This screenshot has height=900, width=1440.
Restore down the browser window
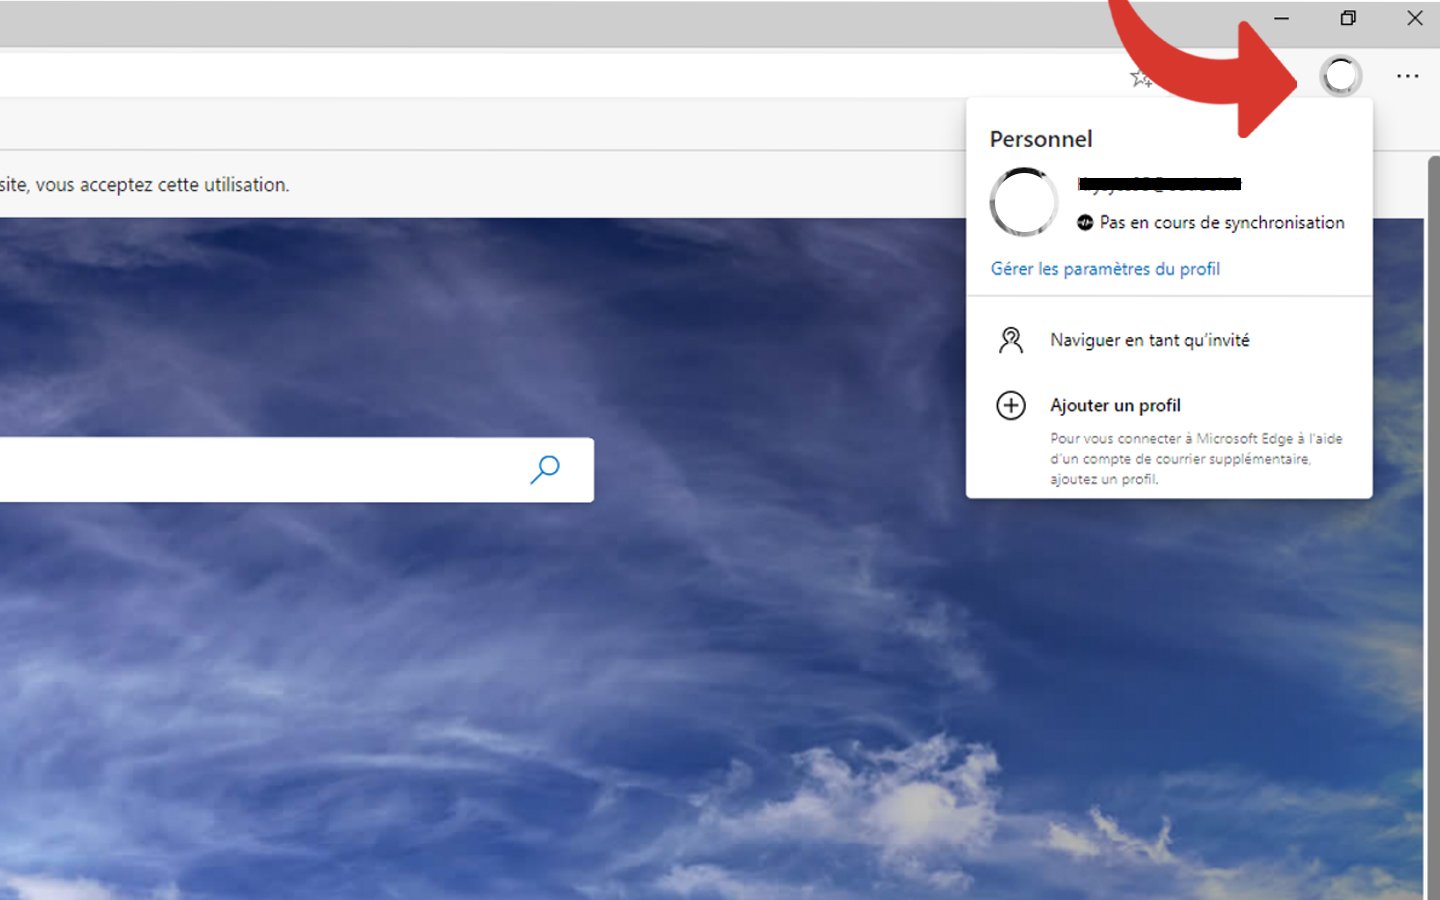coord(1348,18)
